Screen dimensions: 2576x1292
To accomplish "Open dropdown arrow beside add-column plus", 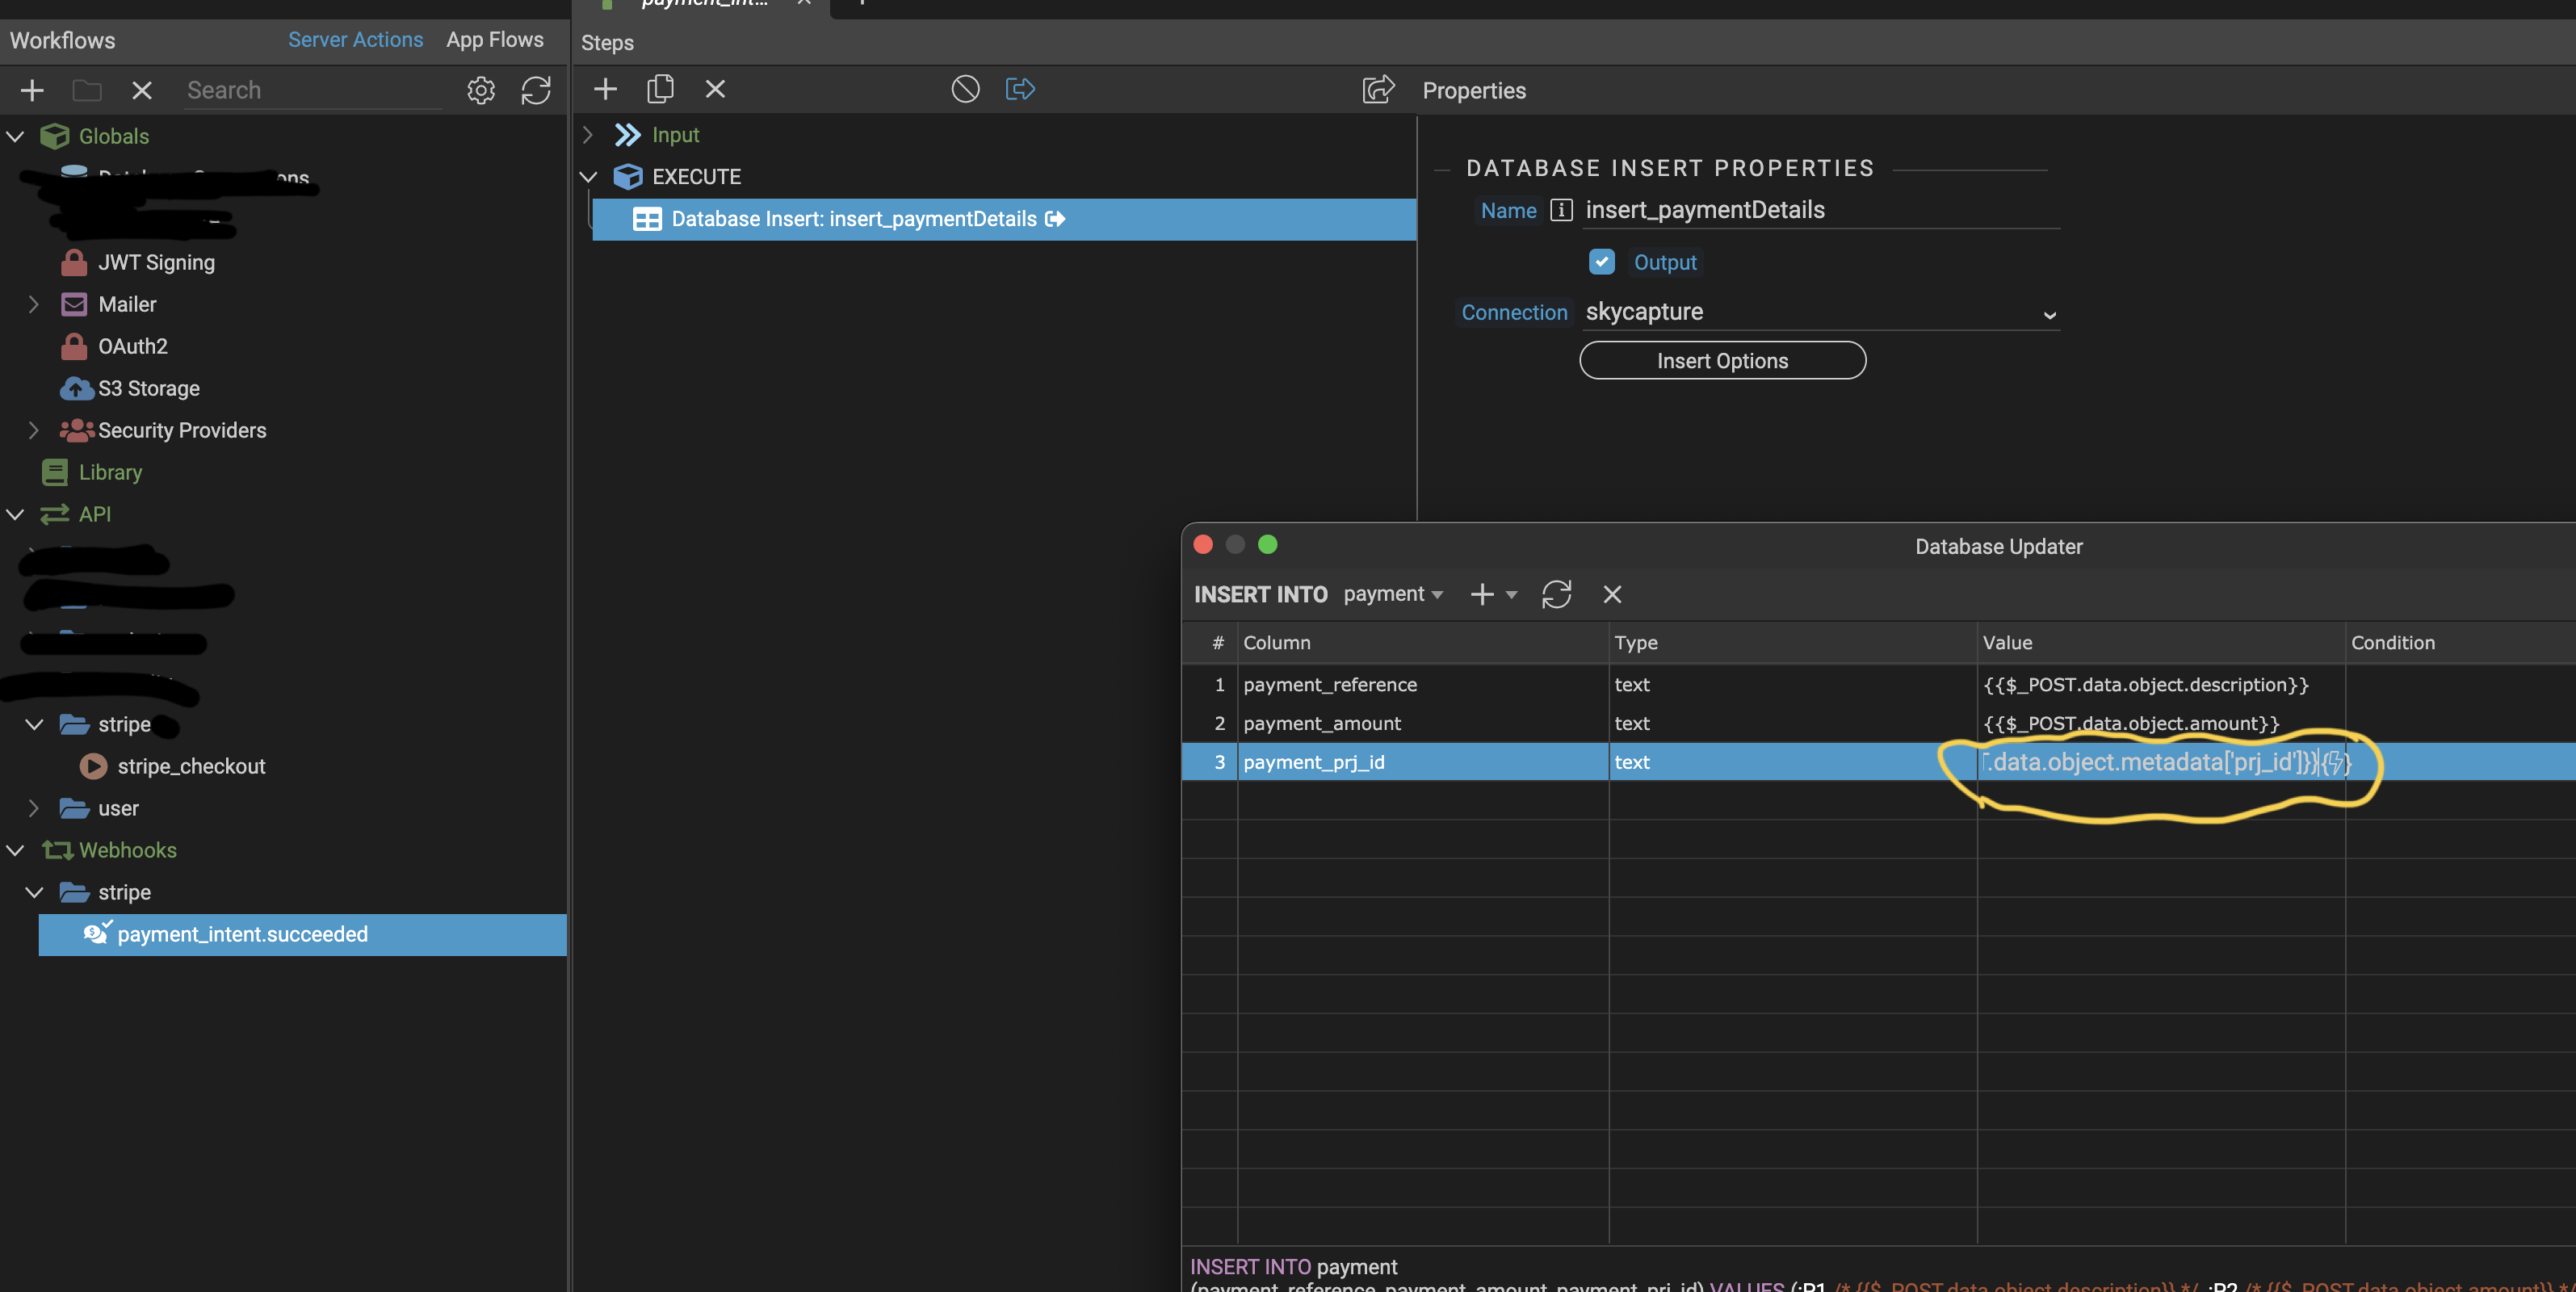I will (x=1511, y=595).
